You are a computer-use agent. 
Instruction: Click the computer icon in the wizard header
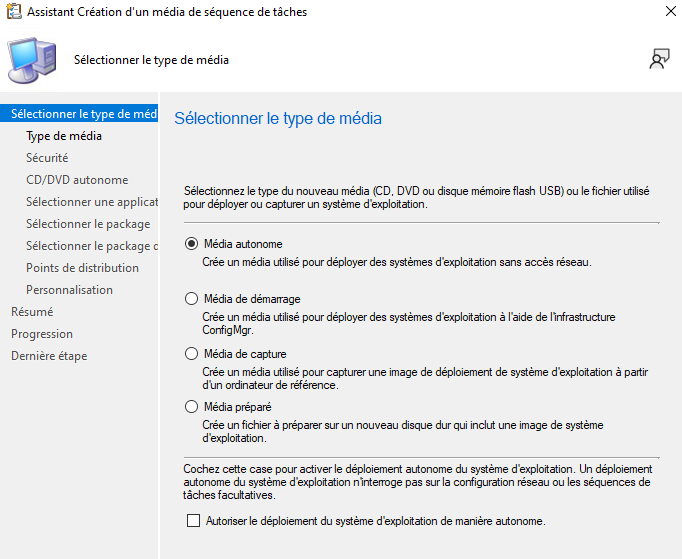[32, 59]
